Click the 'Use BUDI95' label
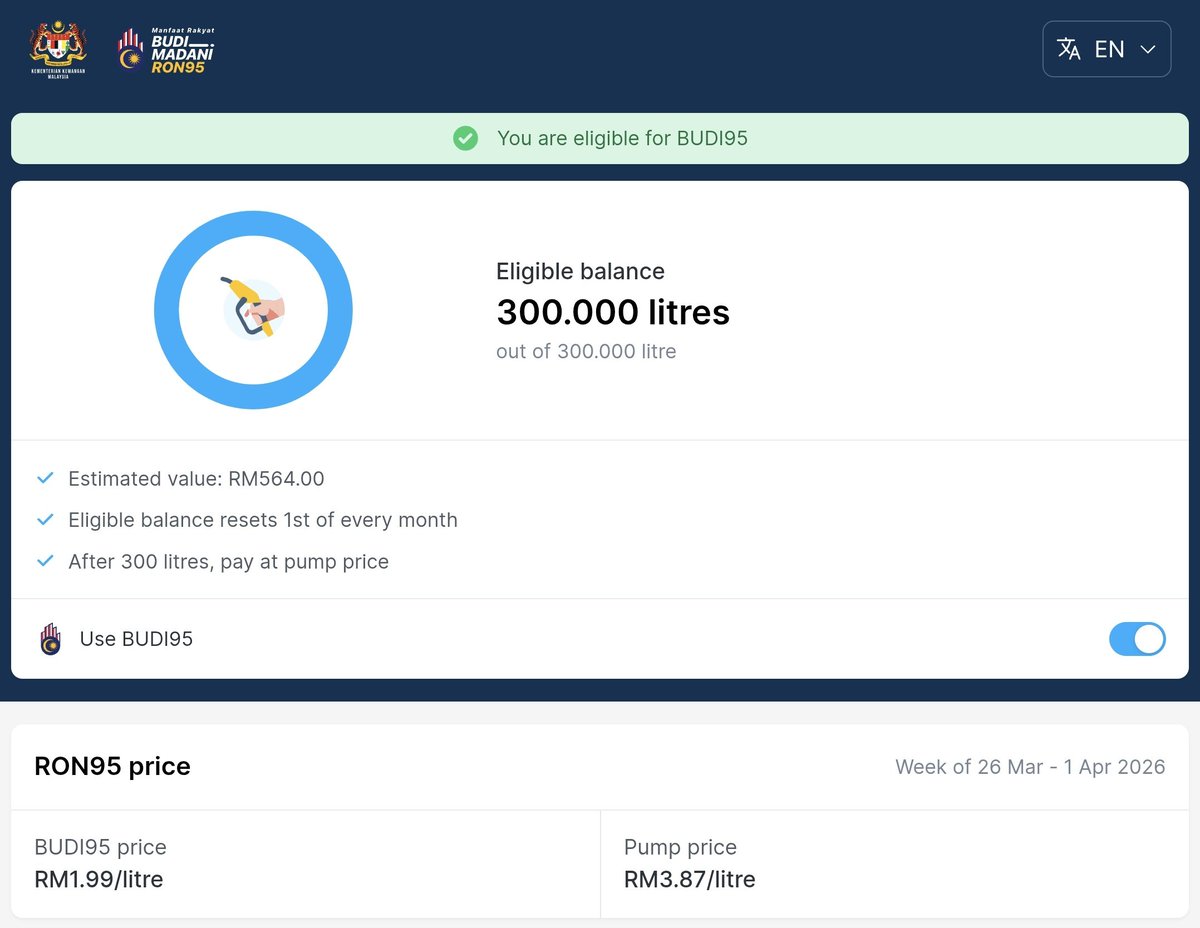Image resolution: width=1200 pixels, height=928 pixels. [x=136, y=639]
